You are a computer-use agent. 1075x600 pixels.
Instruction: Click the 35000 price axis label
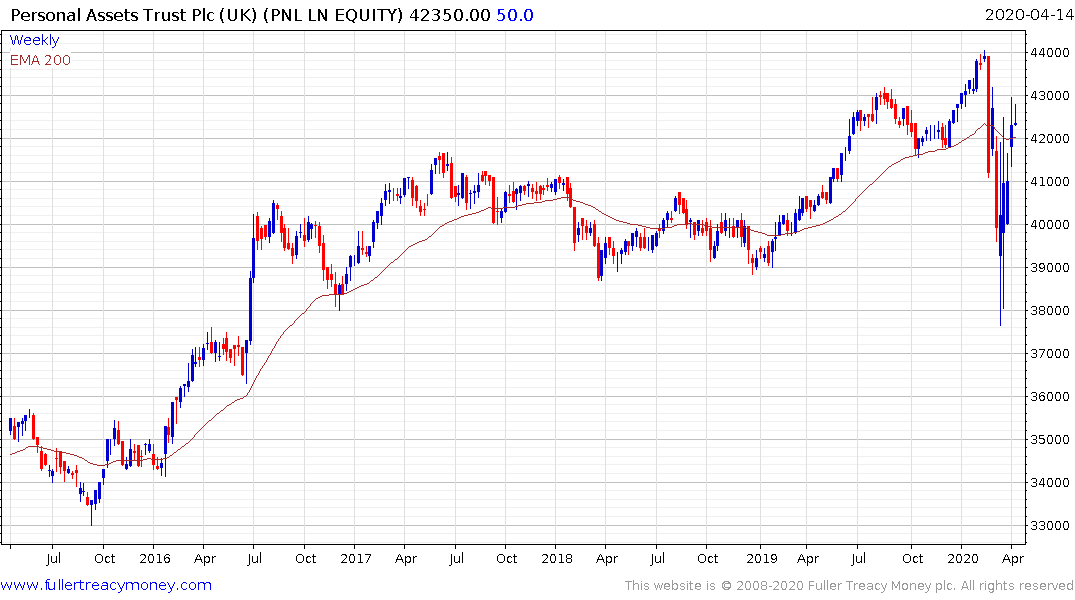pos(1050,440)
